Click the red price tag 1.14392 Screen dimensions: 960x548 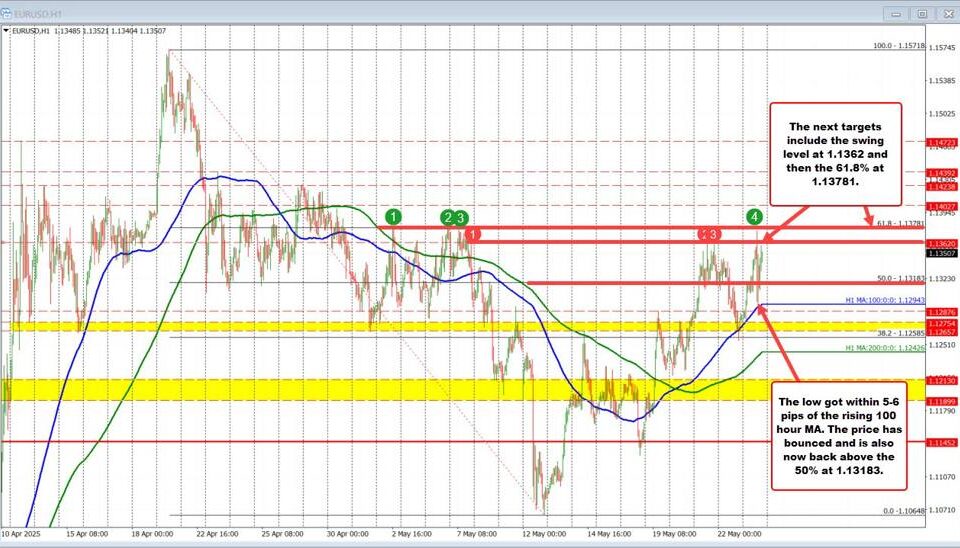942,173
